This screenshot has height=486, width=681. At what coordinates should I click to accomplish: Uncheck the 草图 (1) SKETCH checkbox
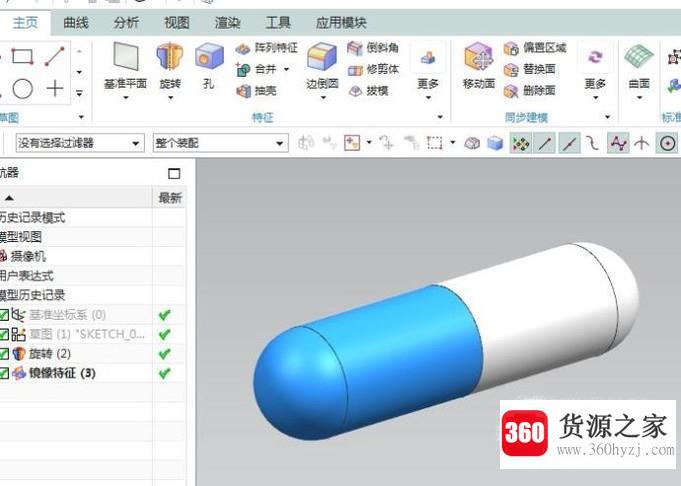tap(4, 334)
